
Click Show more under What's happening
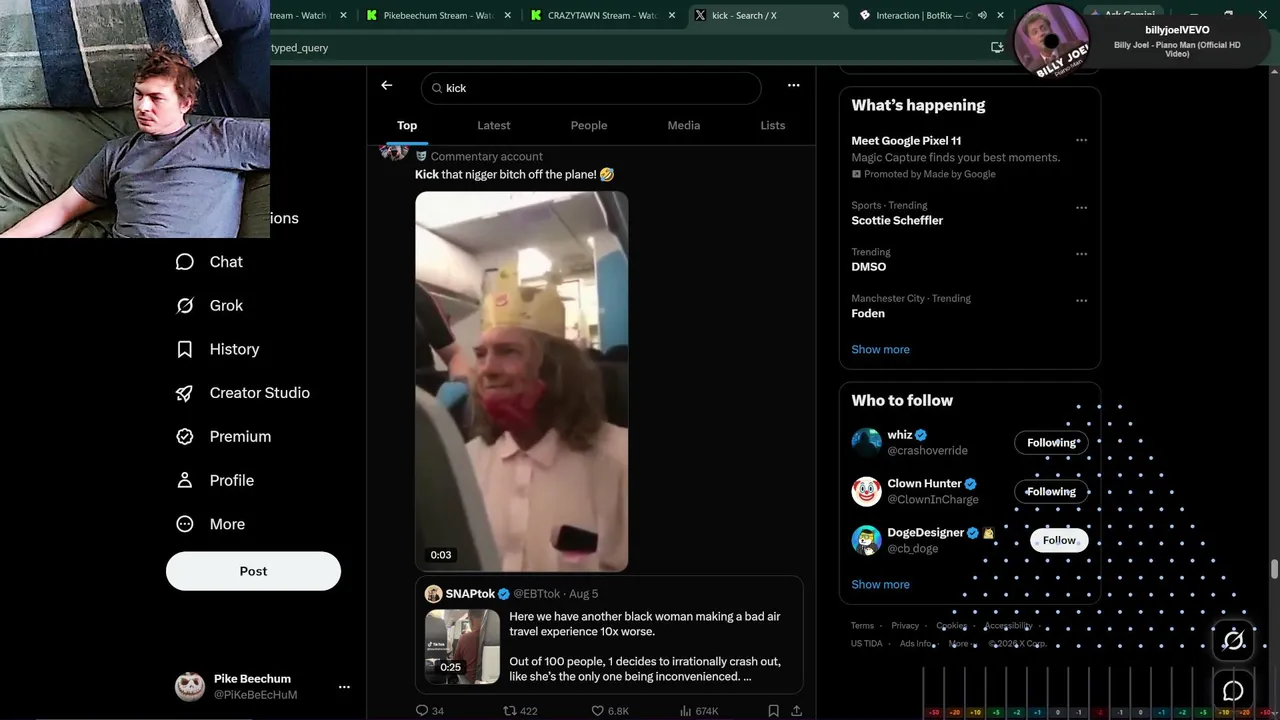(x=880, y=350)
